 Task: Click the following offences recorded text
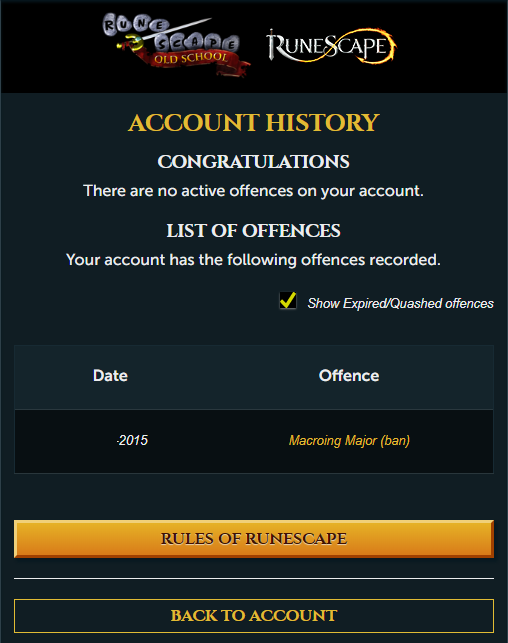pos(253,260)
